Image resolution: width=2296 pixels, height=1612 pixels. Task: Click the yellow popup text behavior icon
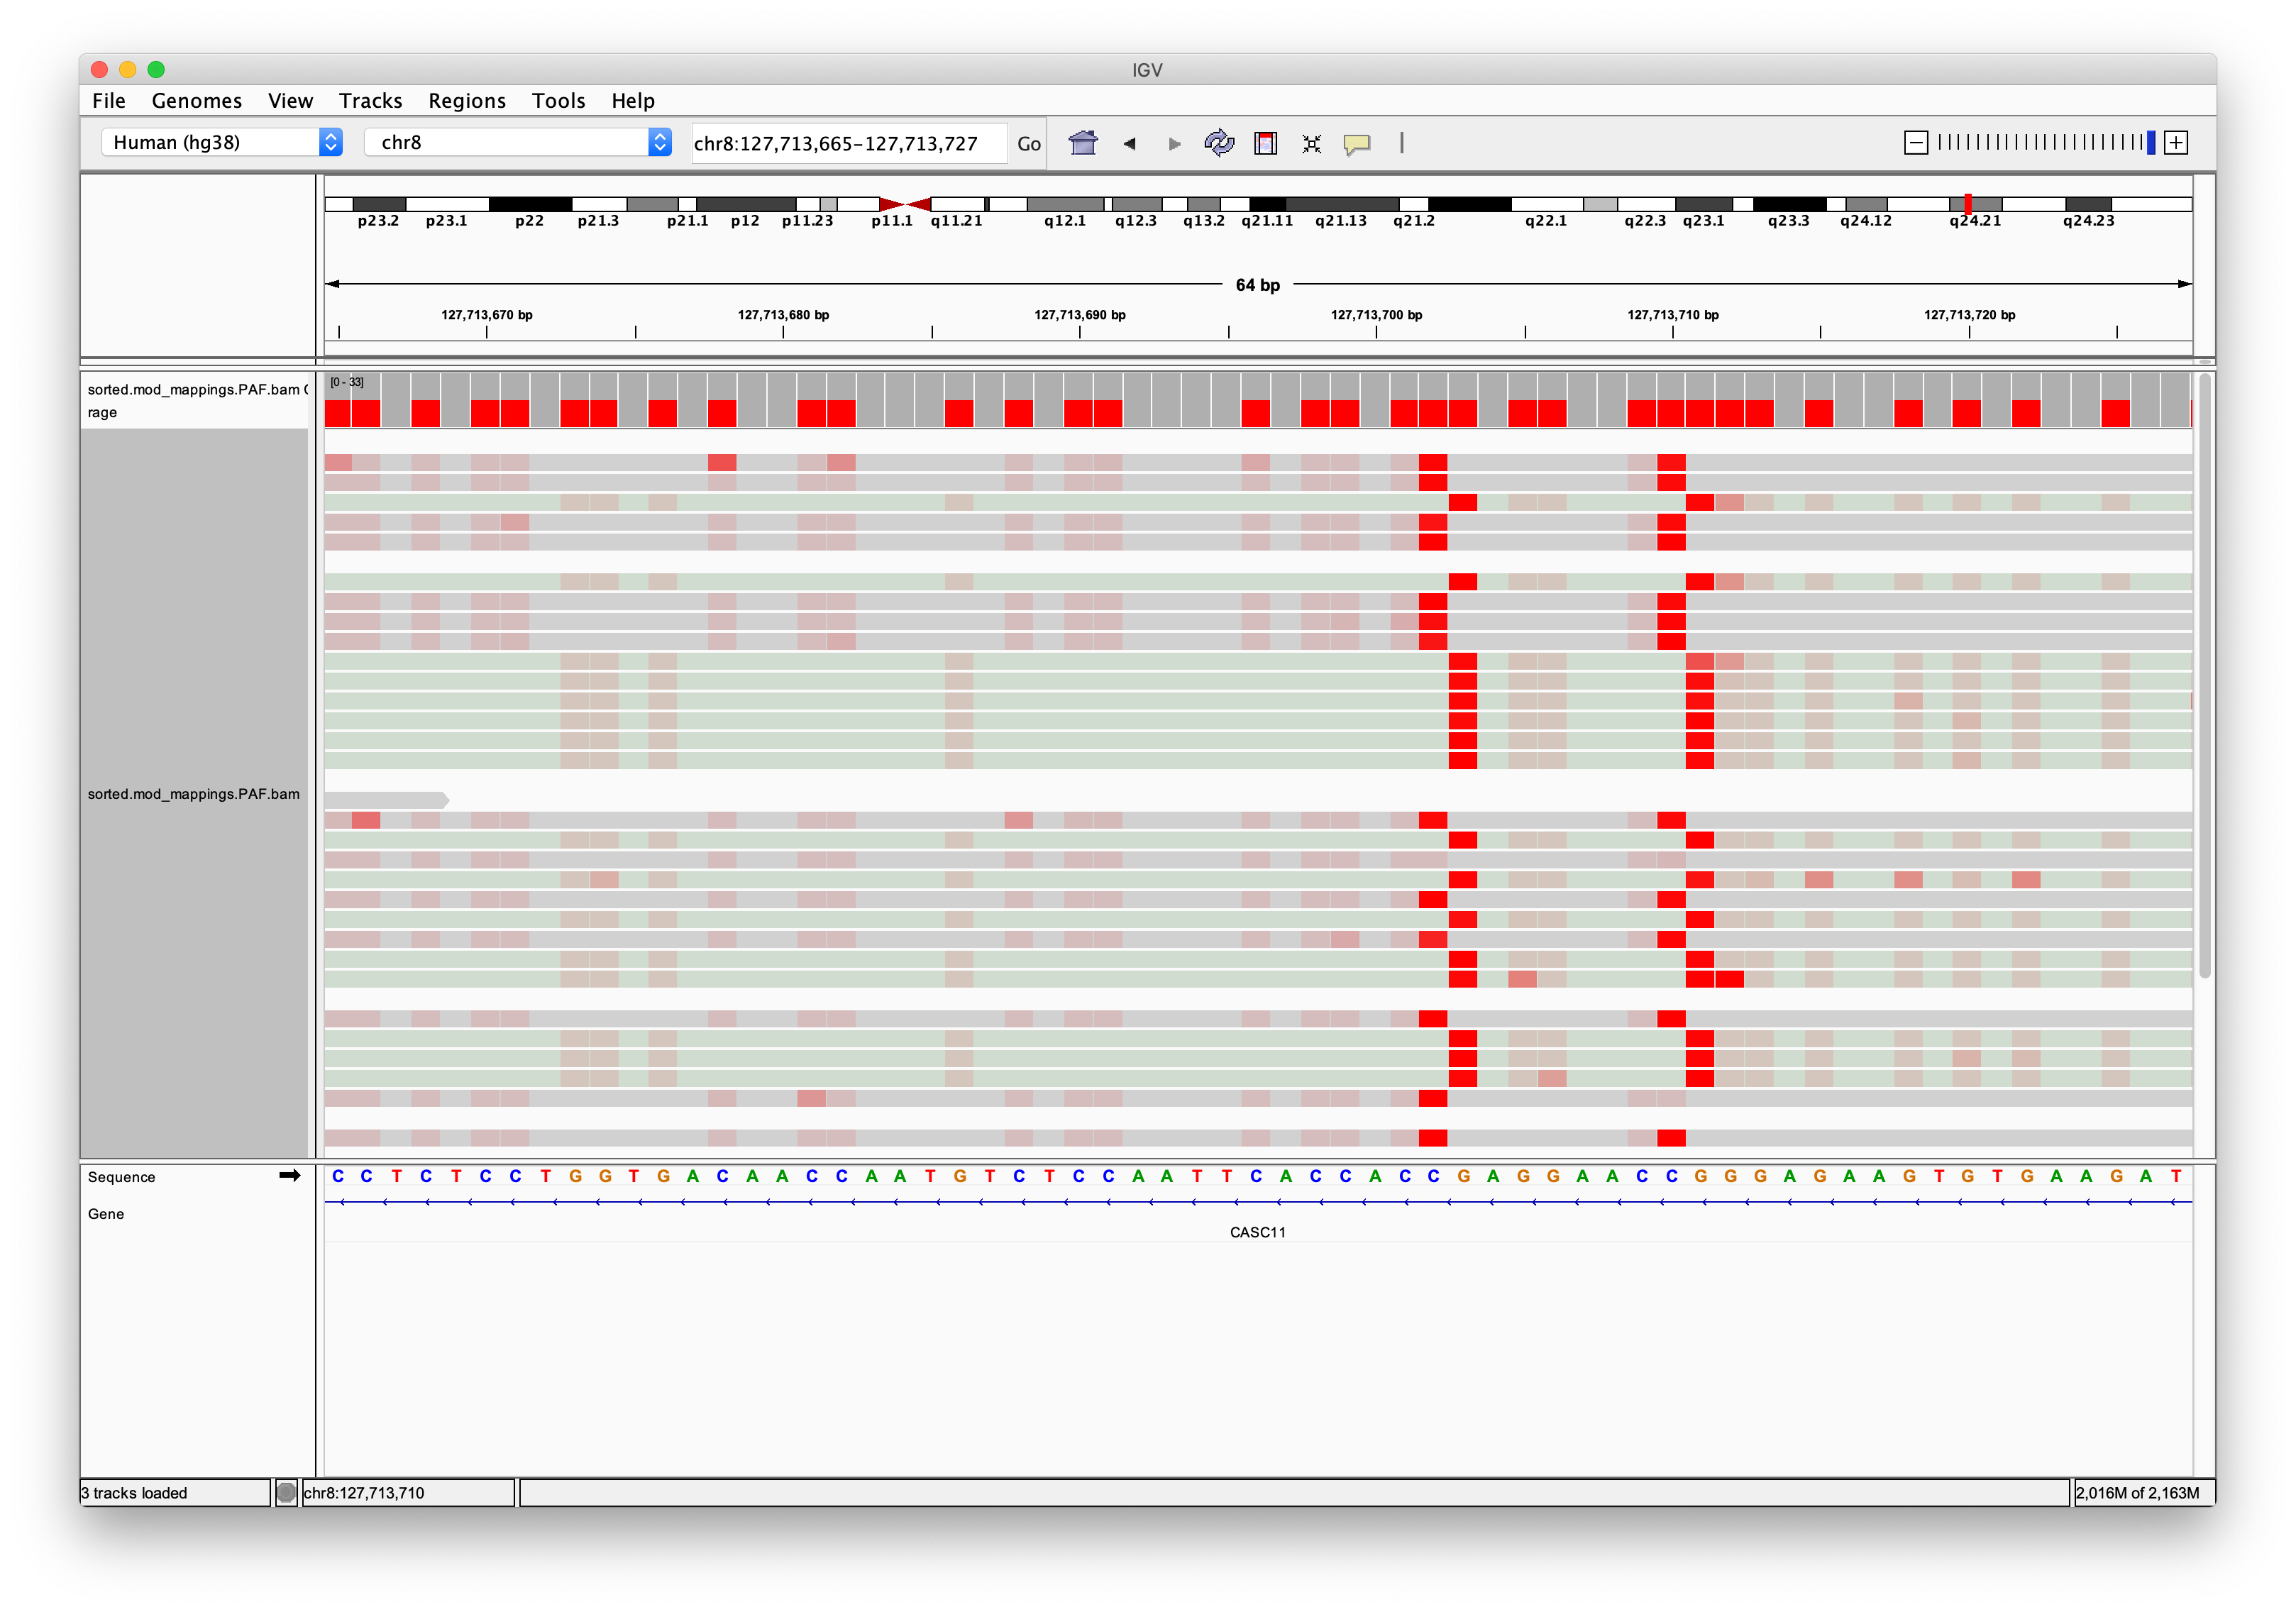1358,143
